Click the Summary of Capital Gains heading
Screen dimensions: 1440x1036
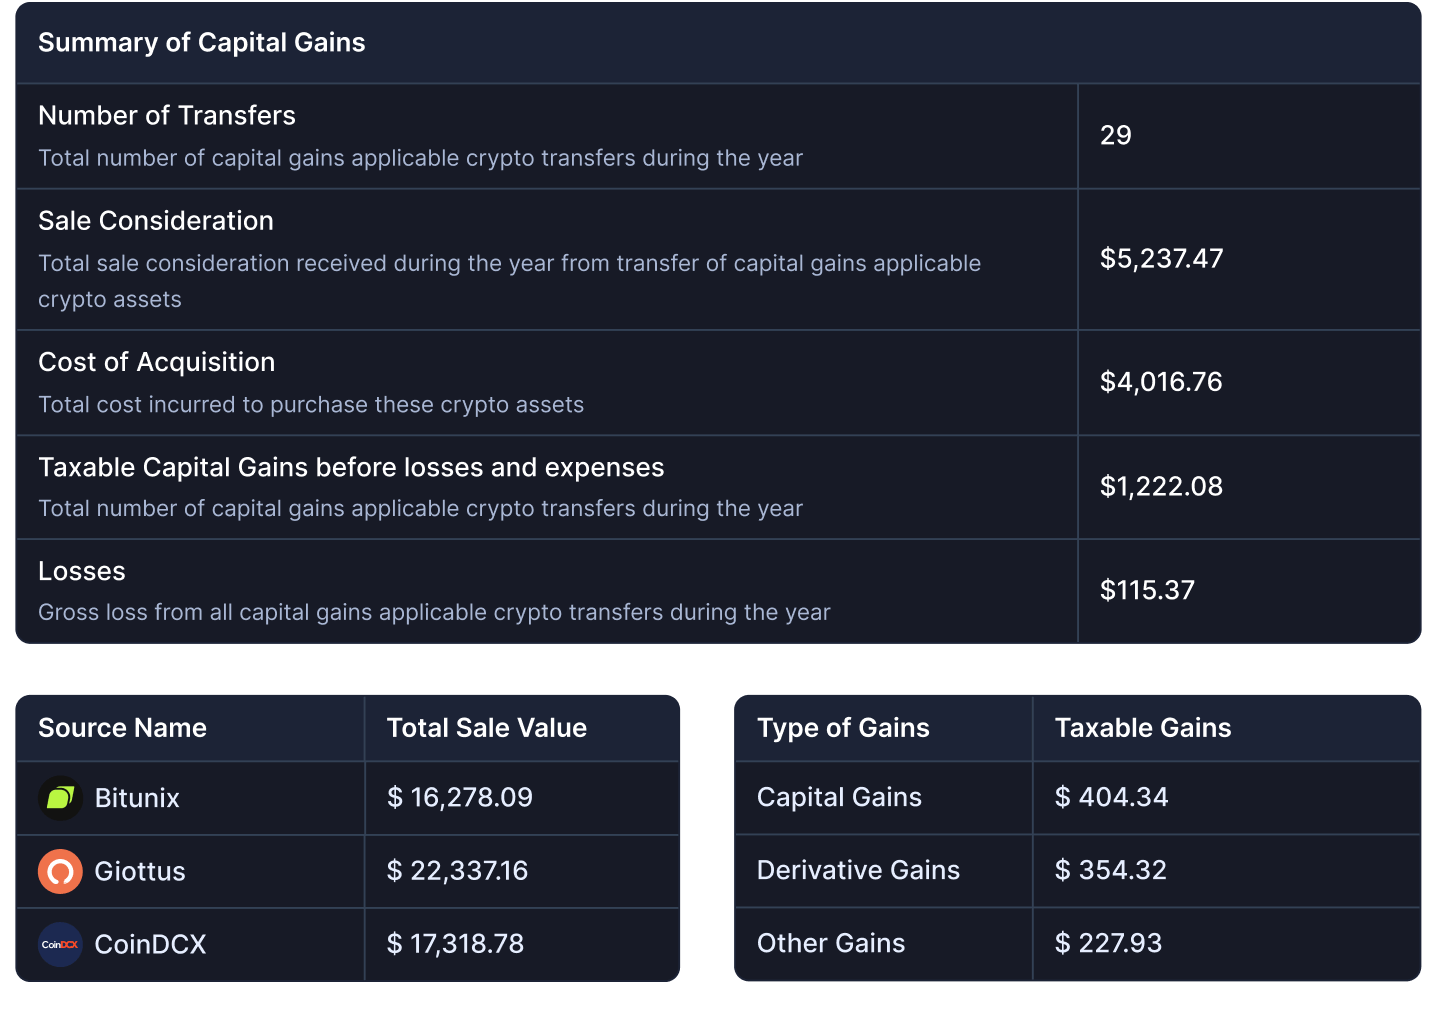(x=201, y=43)
